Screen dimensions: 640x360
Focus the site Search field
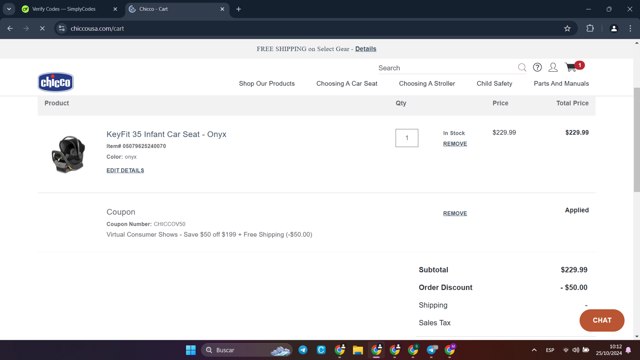[446, 68]
